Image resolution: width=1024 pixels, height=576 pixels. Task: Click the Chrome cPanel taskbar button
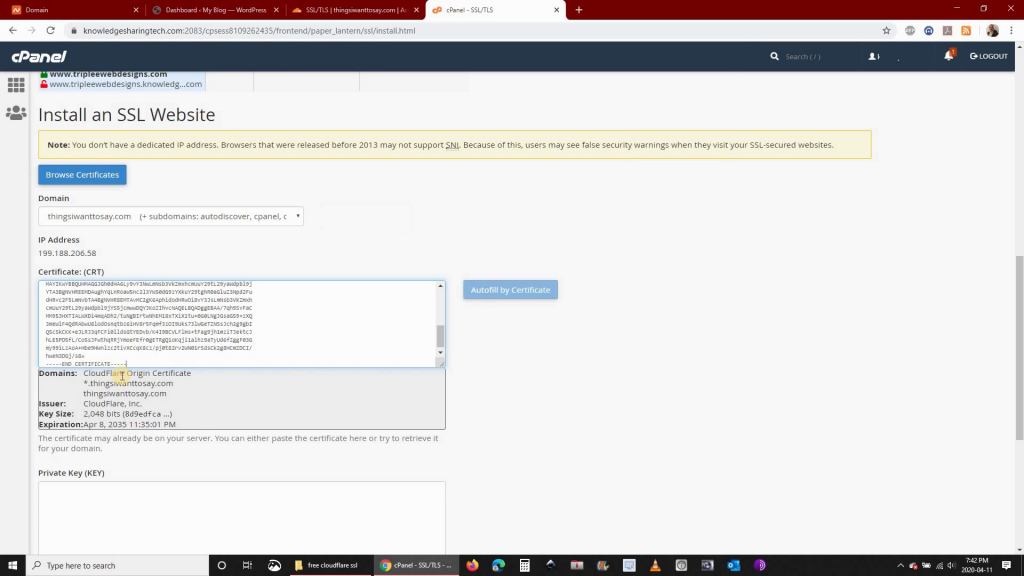click(417, 566)
